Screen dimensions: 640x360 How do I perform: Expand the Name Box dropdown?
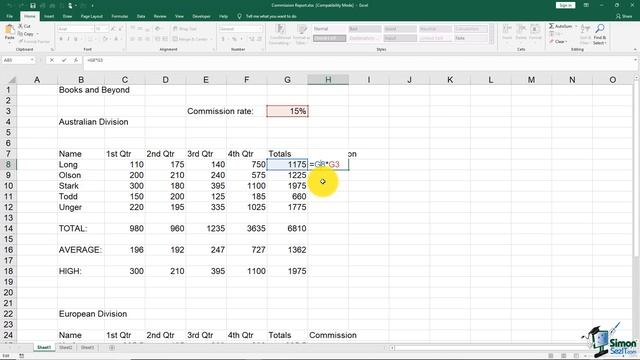(32, 60)
